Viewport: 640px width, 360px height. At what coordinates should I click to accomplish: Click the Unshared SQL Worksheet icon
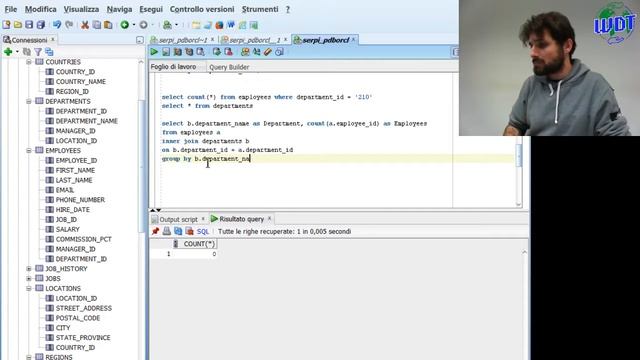(x=245, y=52)
